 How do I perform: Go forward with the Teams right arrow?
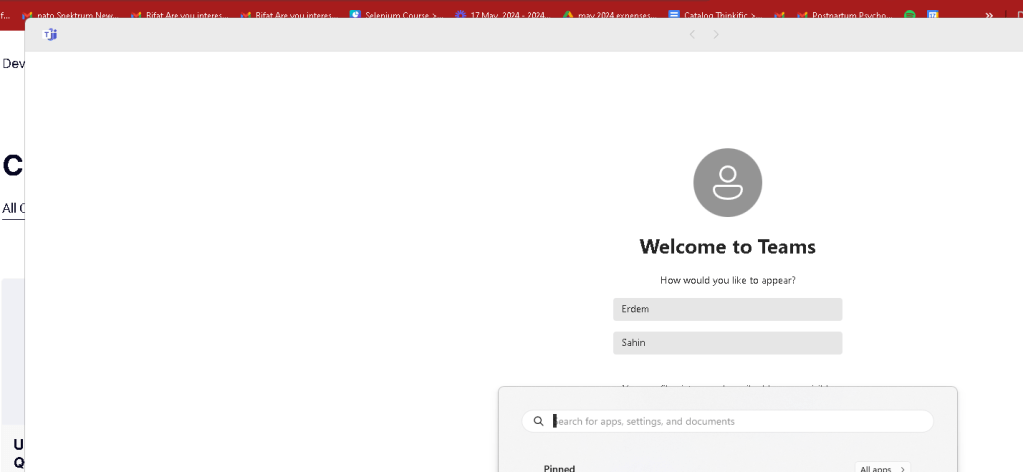click(x=716, y=35)
